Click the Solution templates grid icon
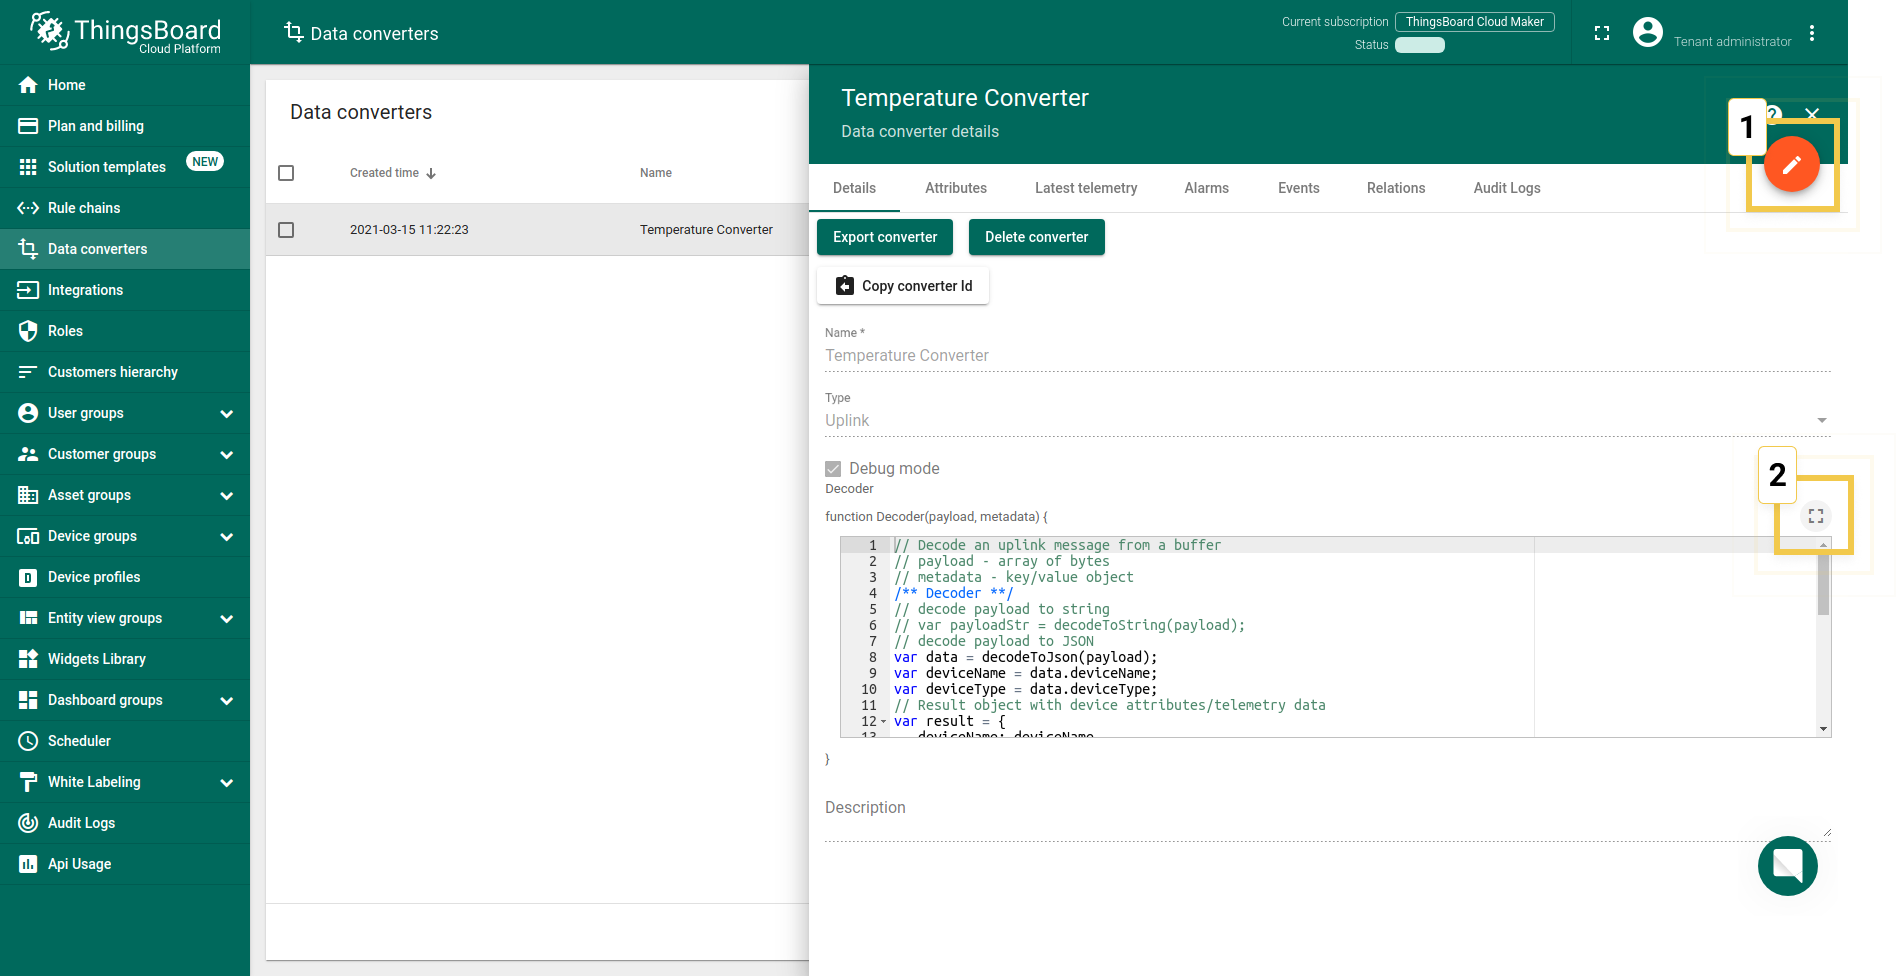 28,167
